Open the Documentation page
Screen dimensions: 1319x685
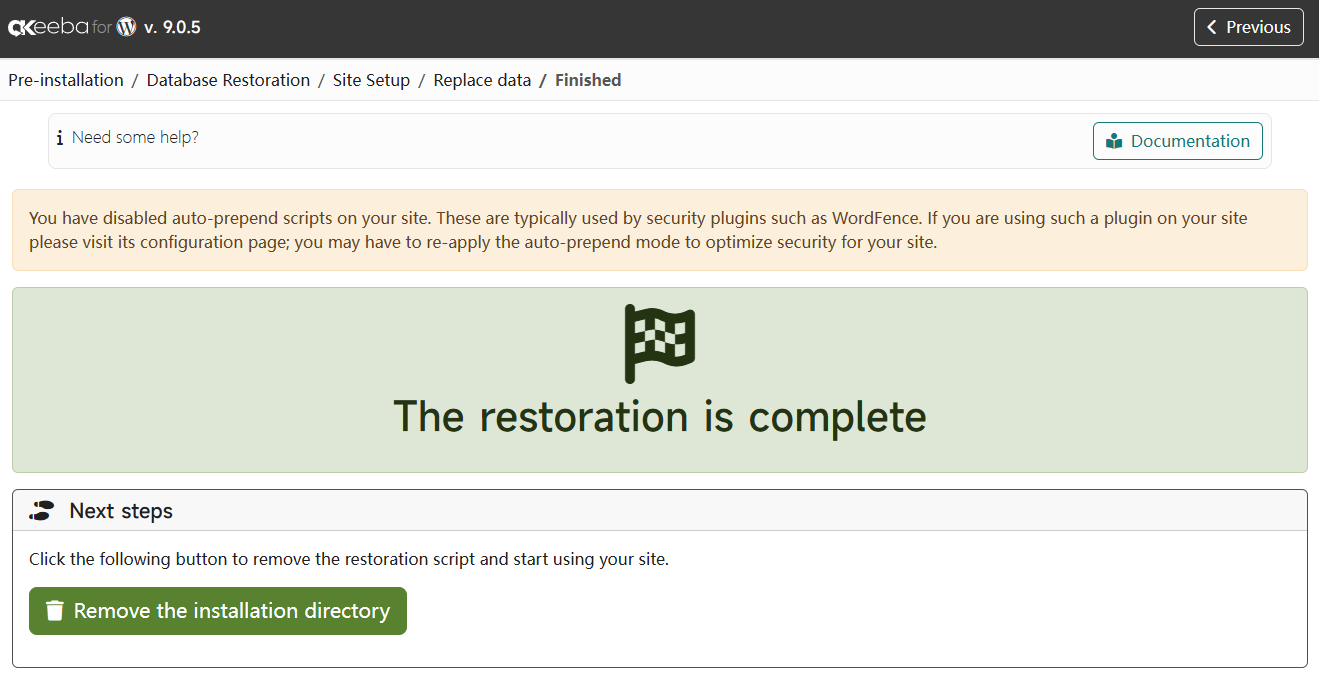1178,141
